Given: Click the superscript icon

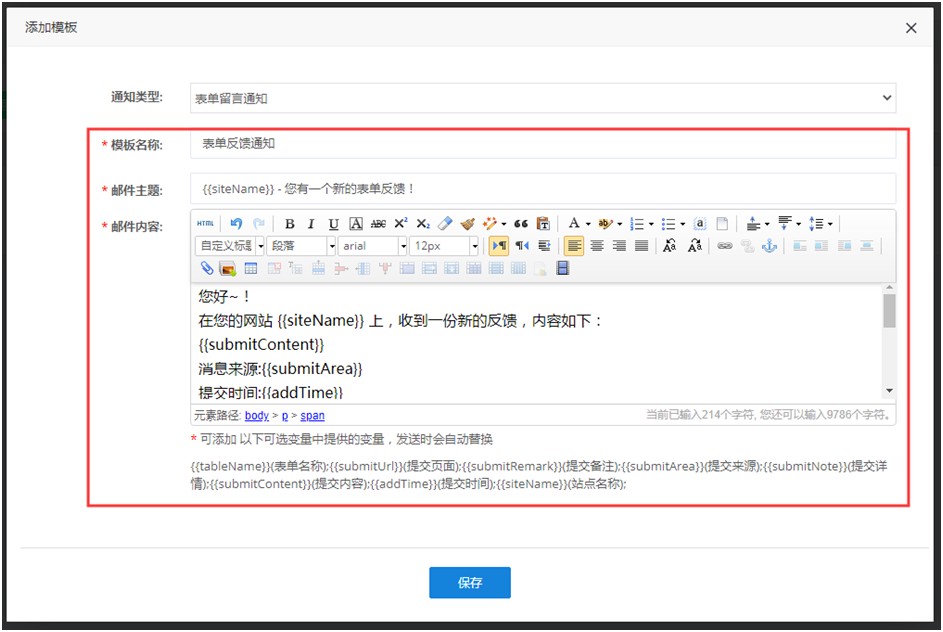Looking at the screenshot, I should (401, 224).
